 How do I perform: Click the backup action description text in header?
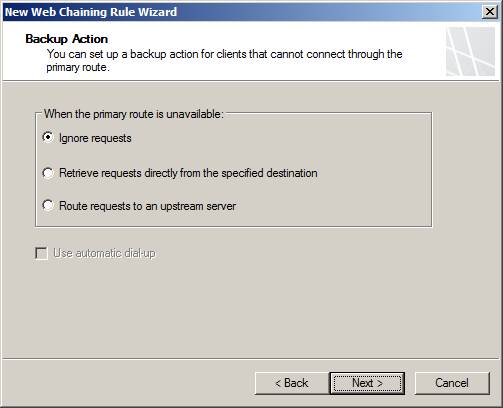tap(224, 60)
